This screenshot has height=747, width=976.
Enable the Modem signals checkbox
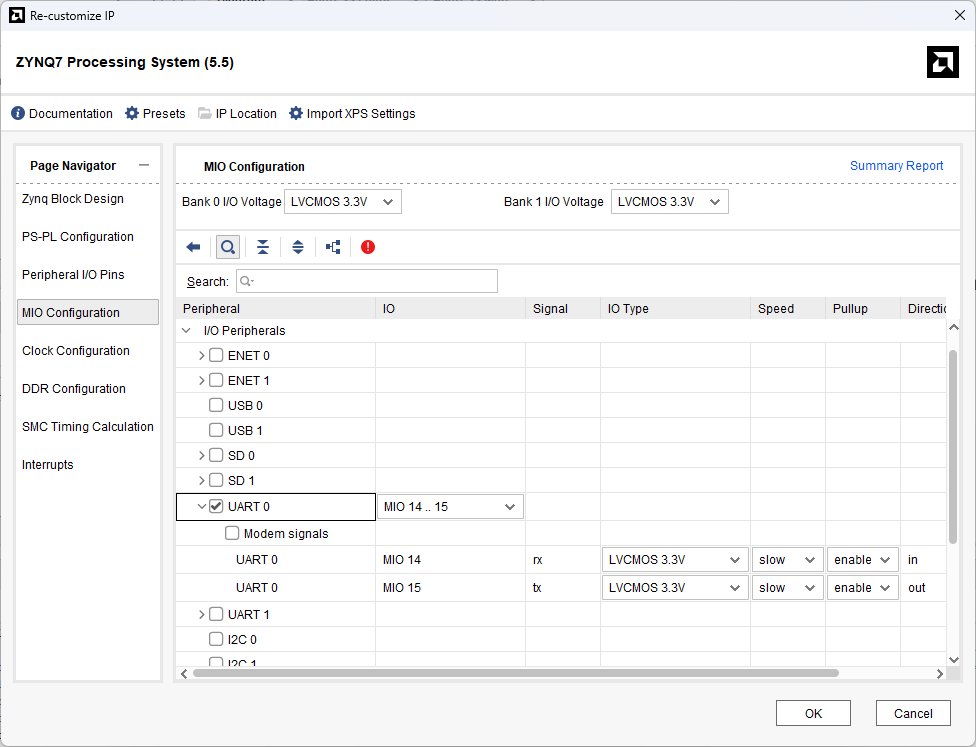point(232,533)
